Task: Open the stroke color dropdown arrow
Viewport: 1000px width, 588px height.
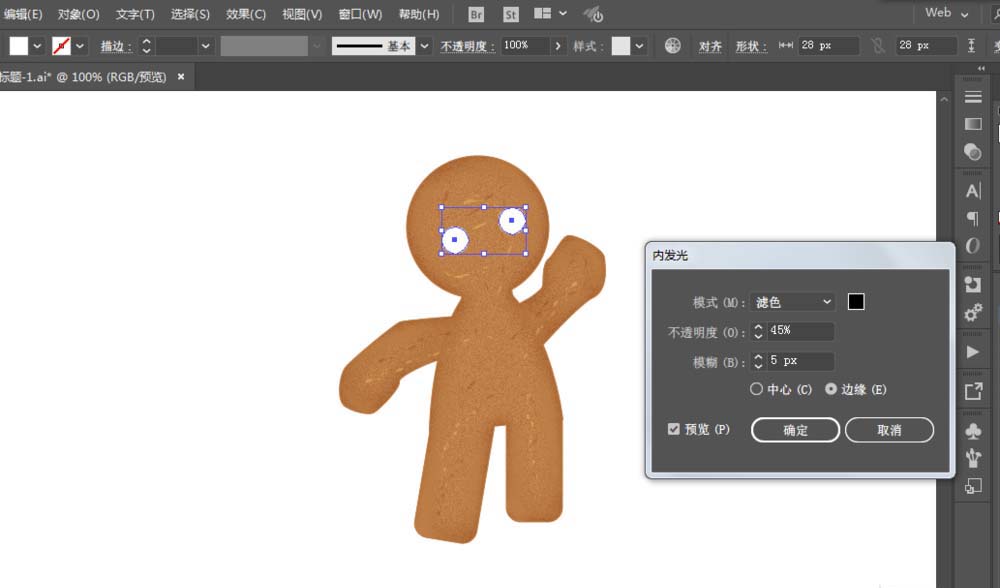Action: pos(80,46)
